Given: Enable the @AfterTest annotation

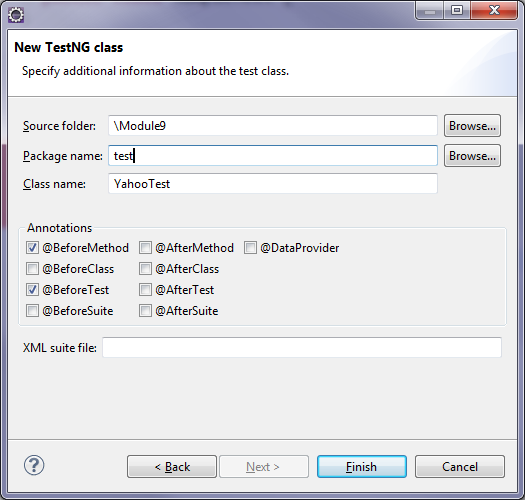Looking at the screenshot, I should point(145,290).
